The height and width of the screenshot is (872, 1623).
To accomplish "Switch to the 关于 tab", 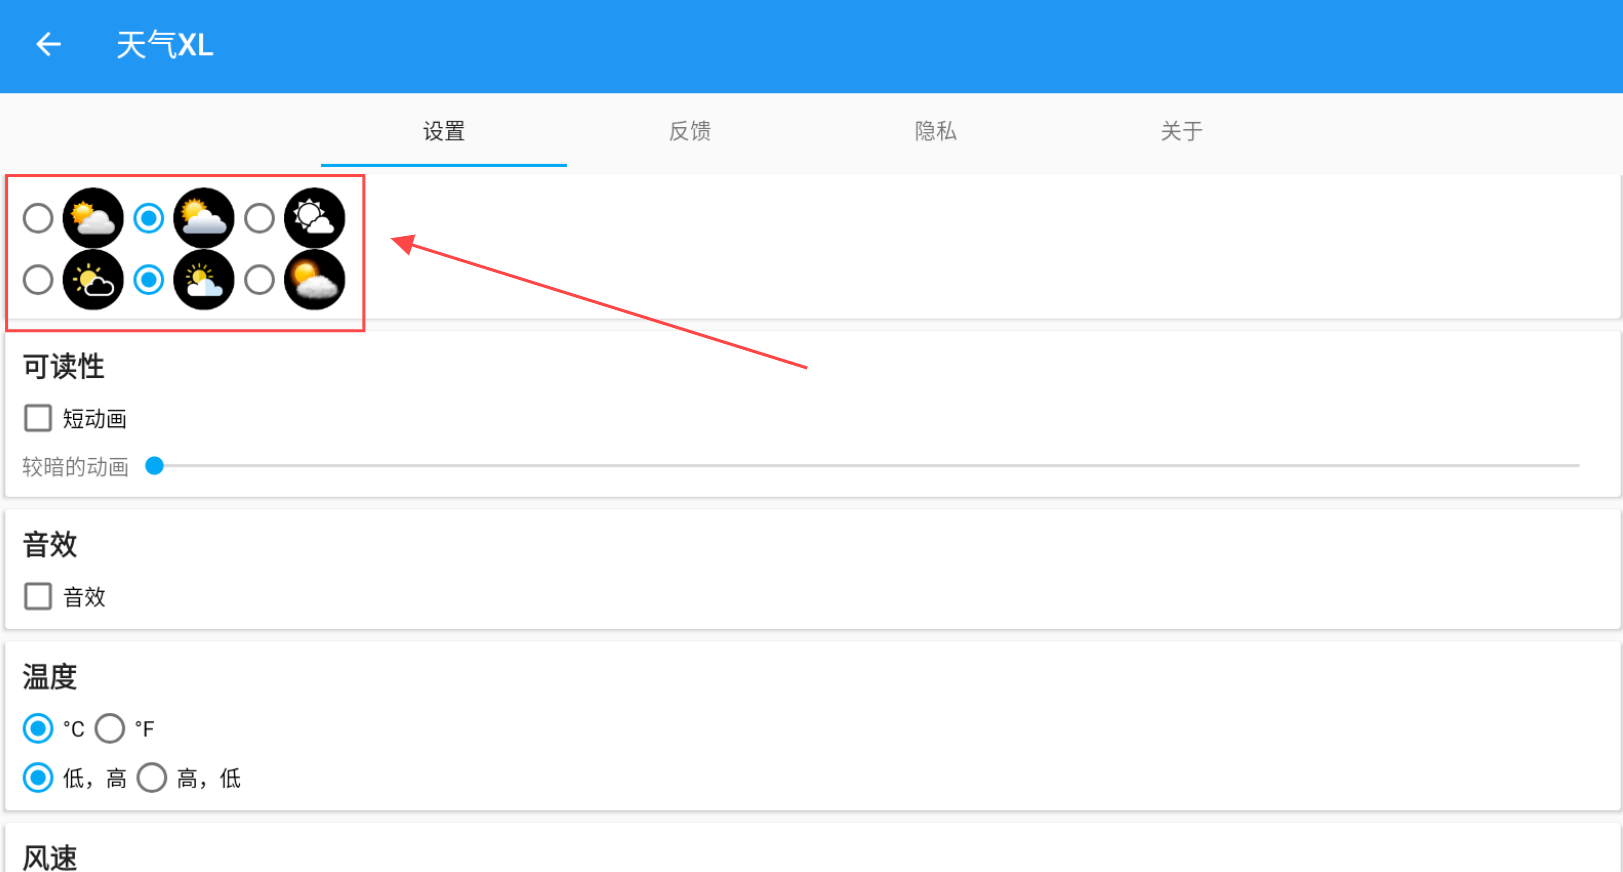I will 1182,131.
